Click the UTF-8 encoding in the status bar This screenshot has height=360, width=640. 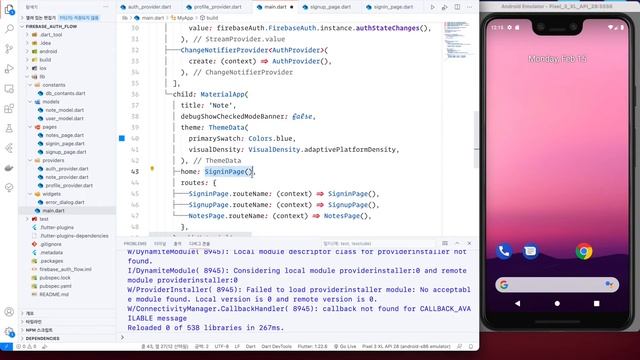click(222, 346)
